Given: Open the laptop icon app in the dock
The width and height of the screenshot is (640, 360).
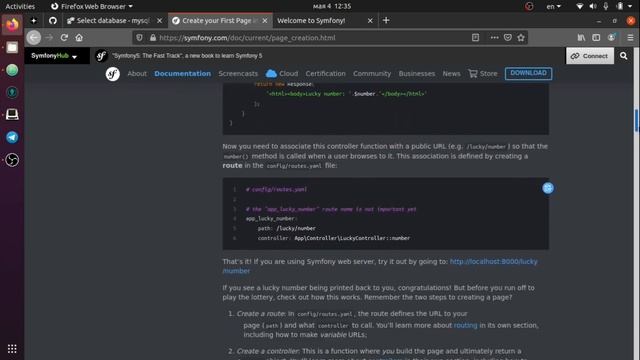Looking at the screenshot, I should (x=12, y=114).
